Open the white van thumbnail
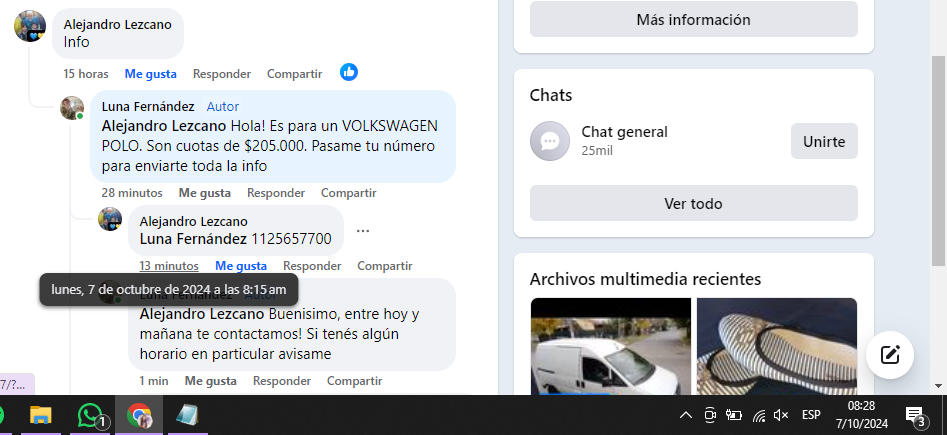Screen dimensions: 947x435 pos(611,346)
